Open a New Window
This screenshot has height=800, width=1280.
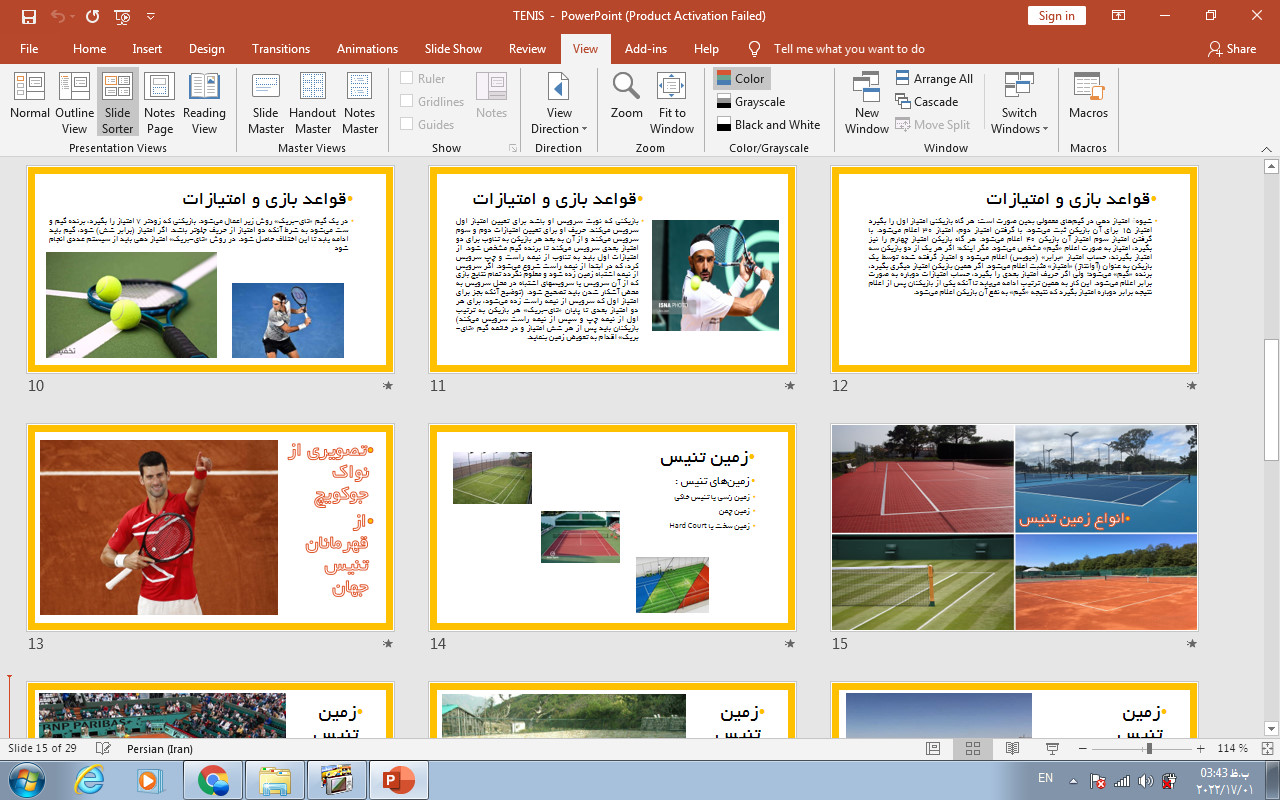click(x=866, y=100)
